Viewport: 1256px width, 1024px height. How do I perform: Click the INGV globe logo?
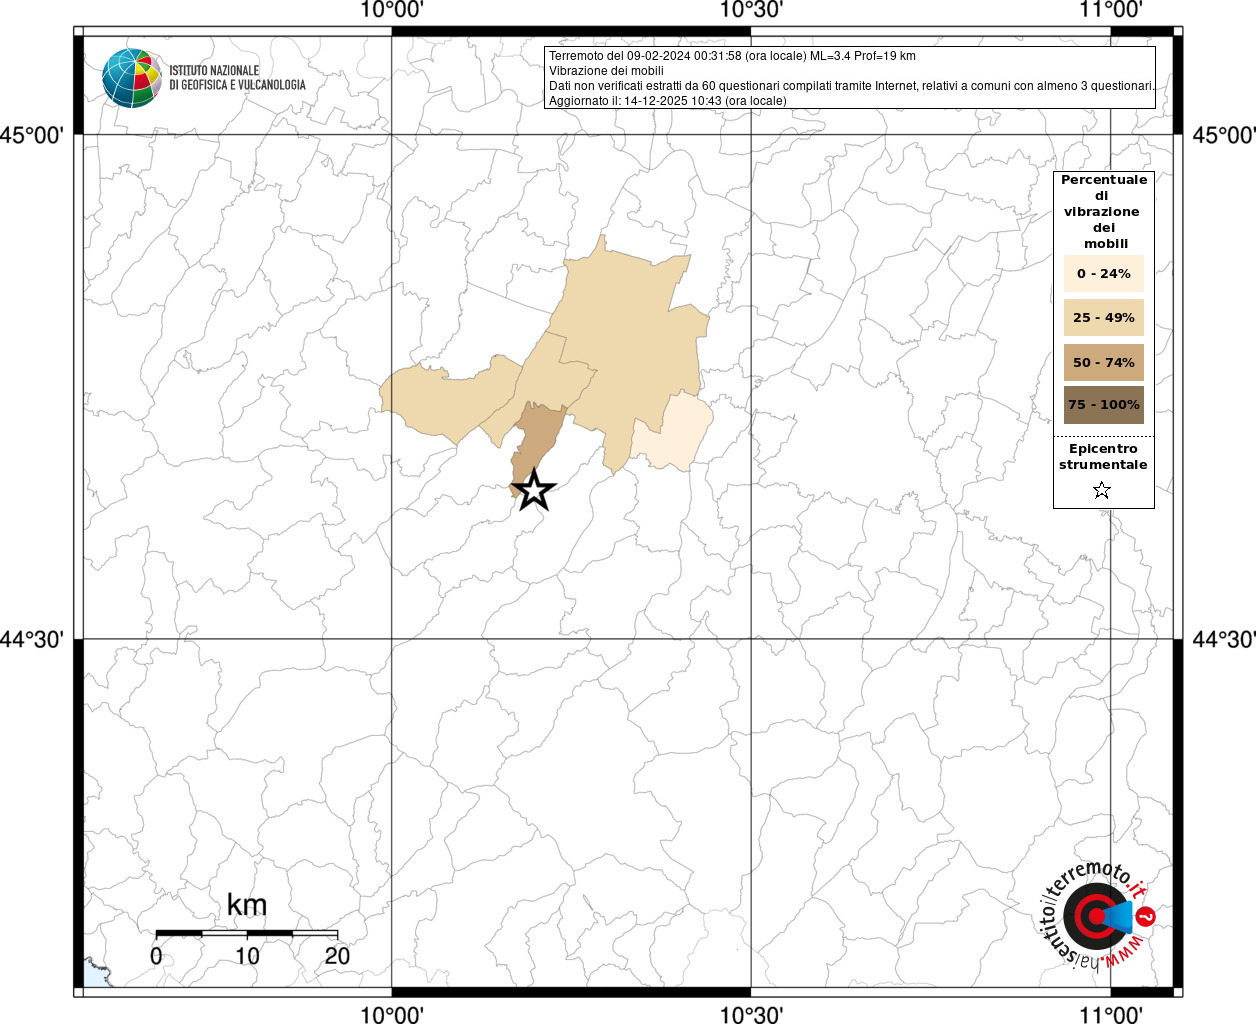coord(132,78)
